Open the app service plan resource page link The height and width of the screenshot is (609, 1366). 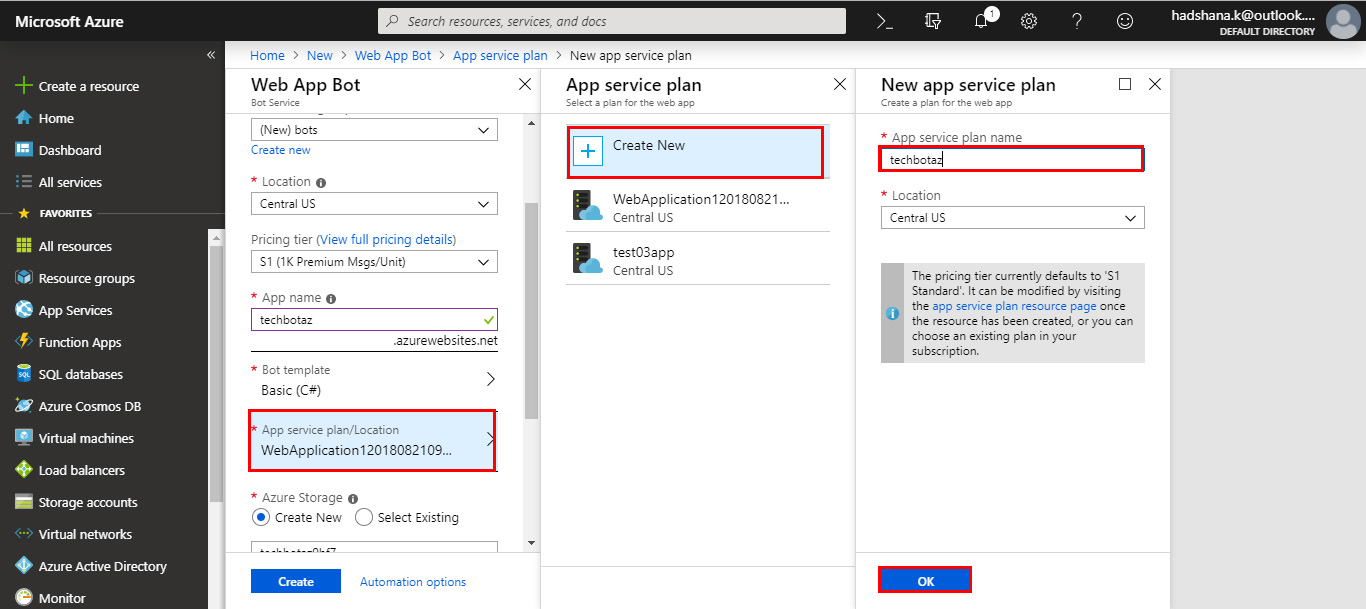1015,306
